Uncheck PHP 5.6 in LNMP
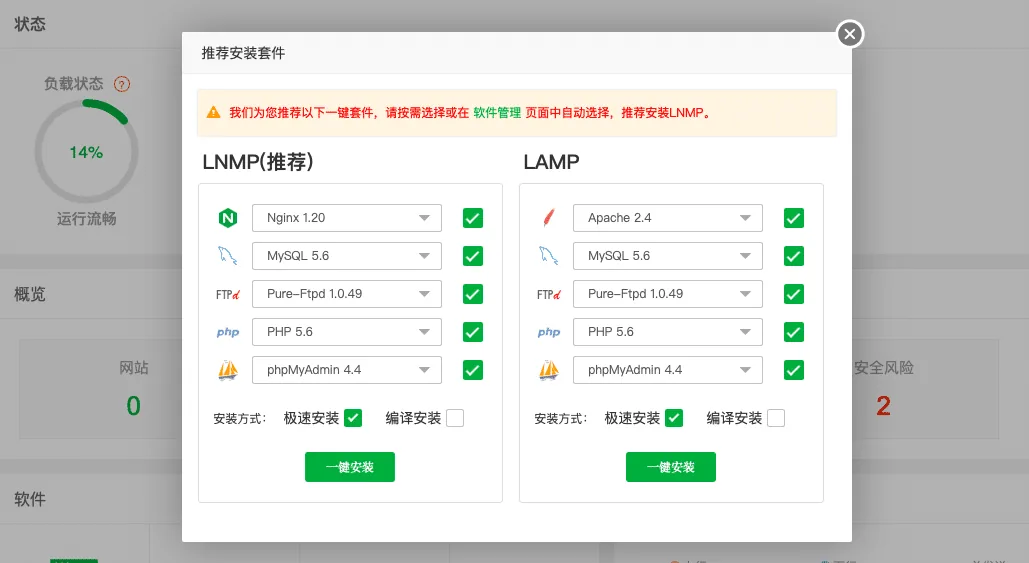 click(x=472, y=332)
